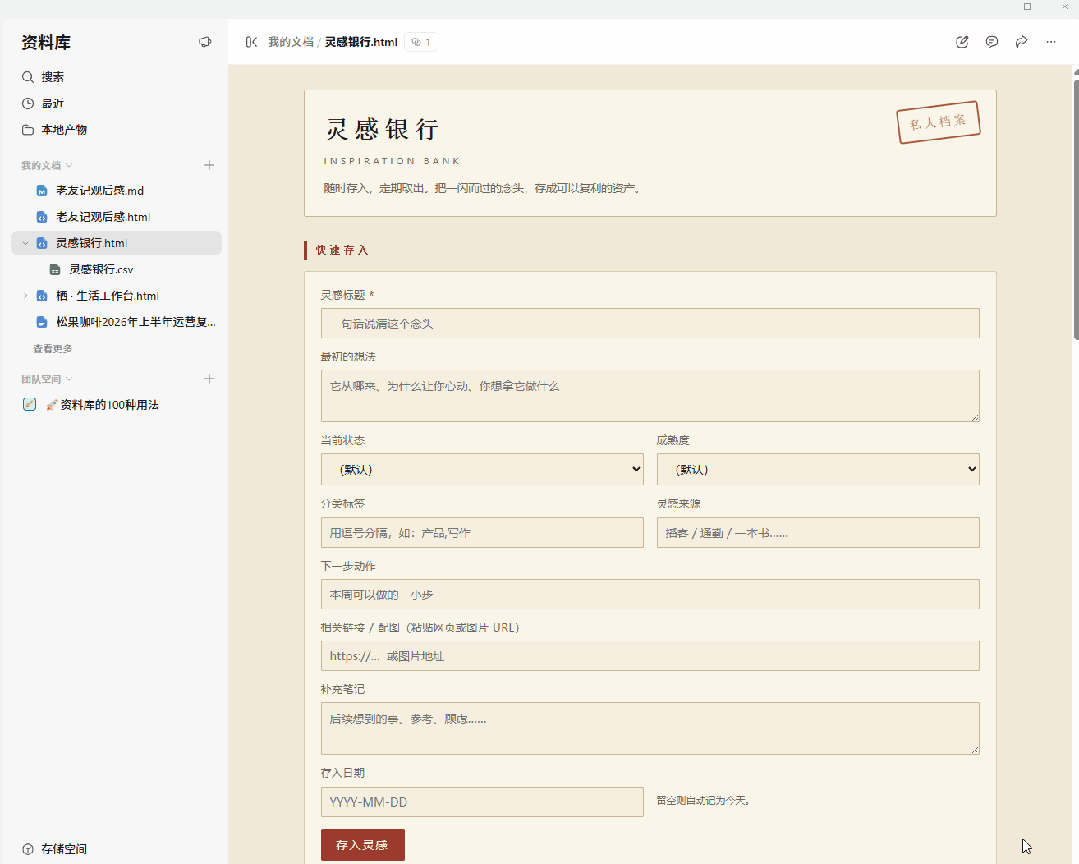This screenshot has width=1079, height=864.
Task: Open the comments icon in the top toolbar
Action: pyautogui.click(x=992, y=42)
